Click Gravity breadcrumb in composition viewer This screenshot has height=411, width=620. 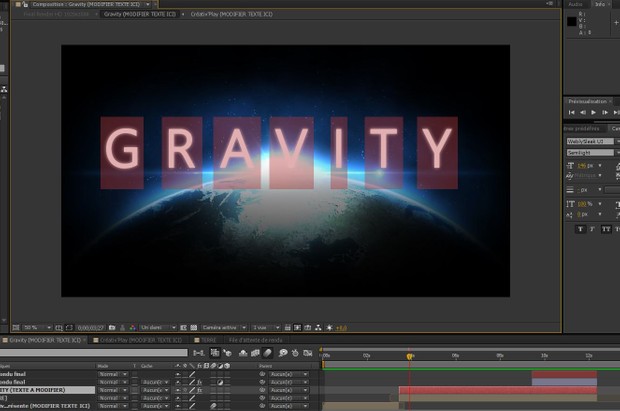pyautogui.click(x=140, y=14)
